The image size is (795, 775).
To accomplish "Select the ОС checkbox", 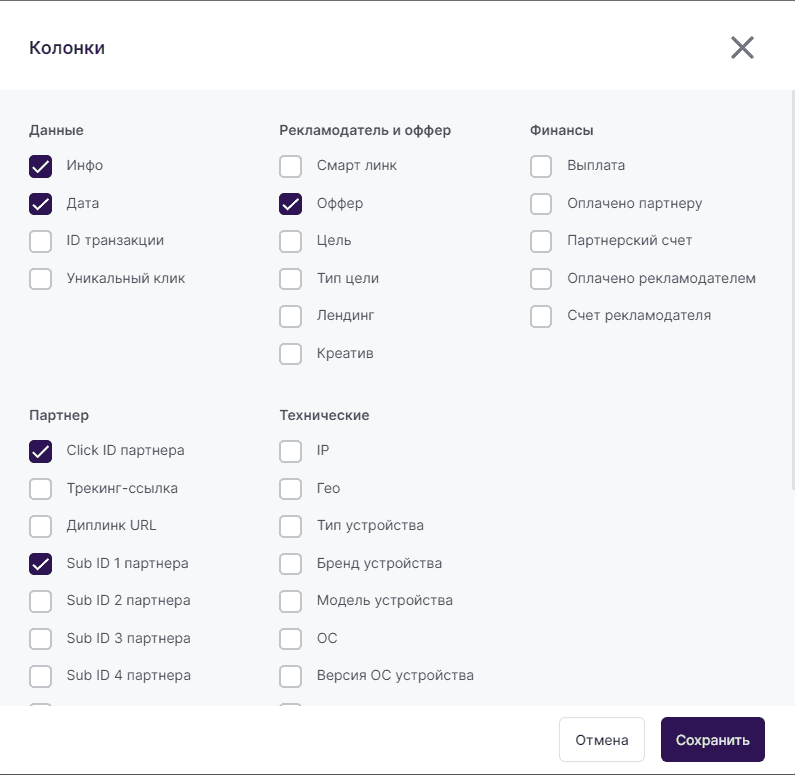I will point(291,639).
